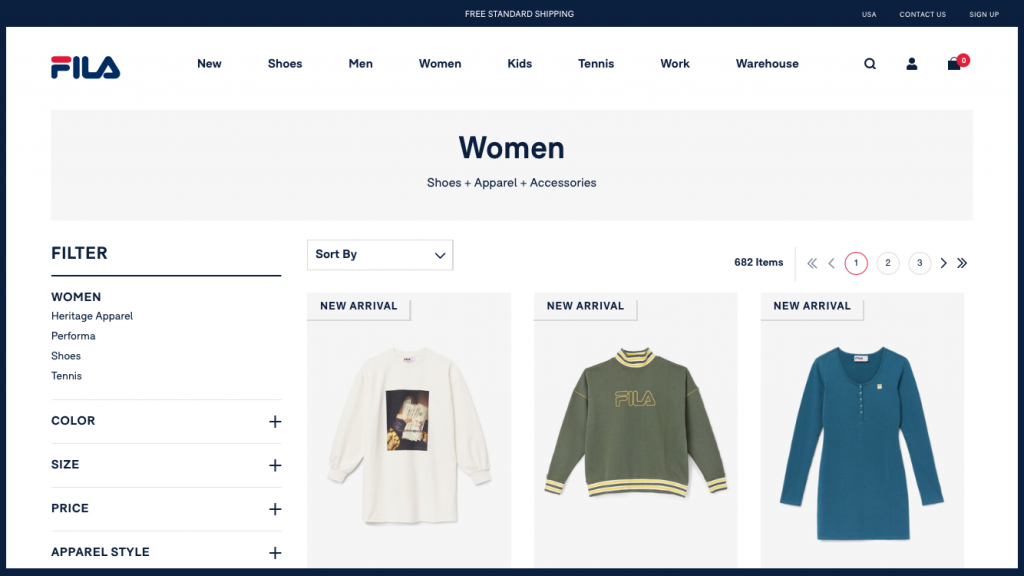This screenshot has width=1024, height=576.
Task: Open the shopping cart icon
Action: point(955,64)
